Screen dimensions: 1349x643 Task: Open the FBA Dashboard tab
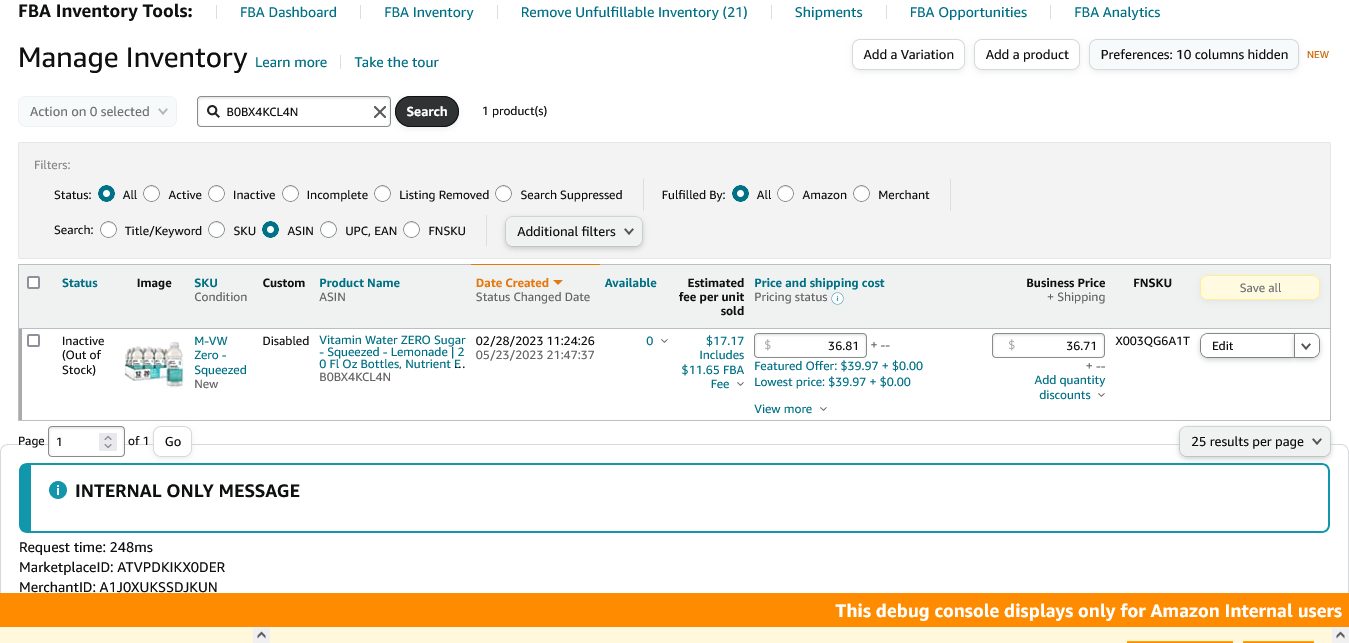point(288,13)
